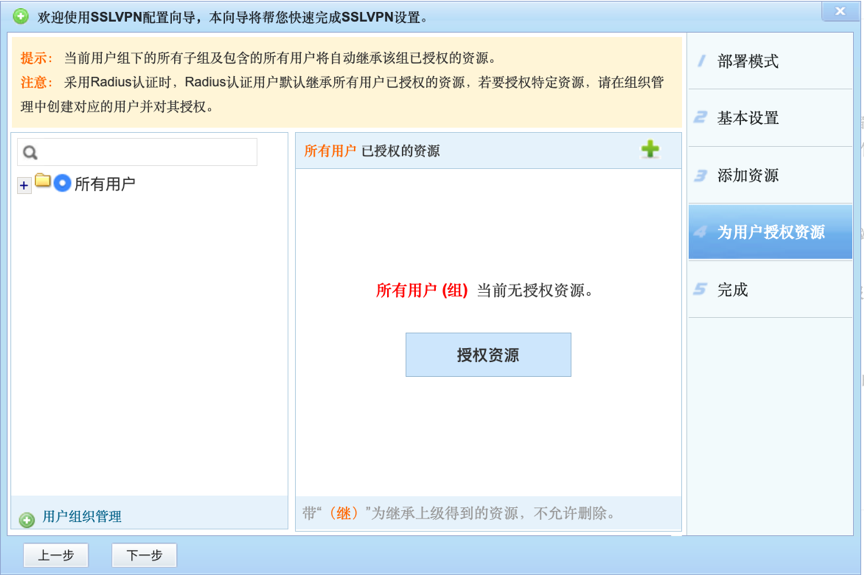This screenshot has height=575, width=864.
Task: Expand the 所有用户 tree node
Action: coord(24,186)
